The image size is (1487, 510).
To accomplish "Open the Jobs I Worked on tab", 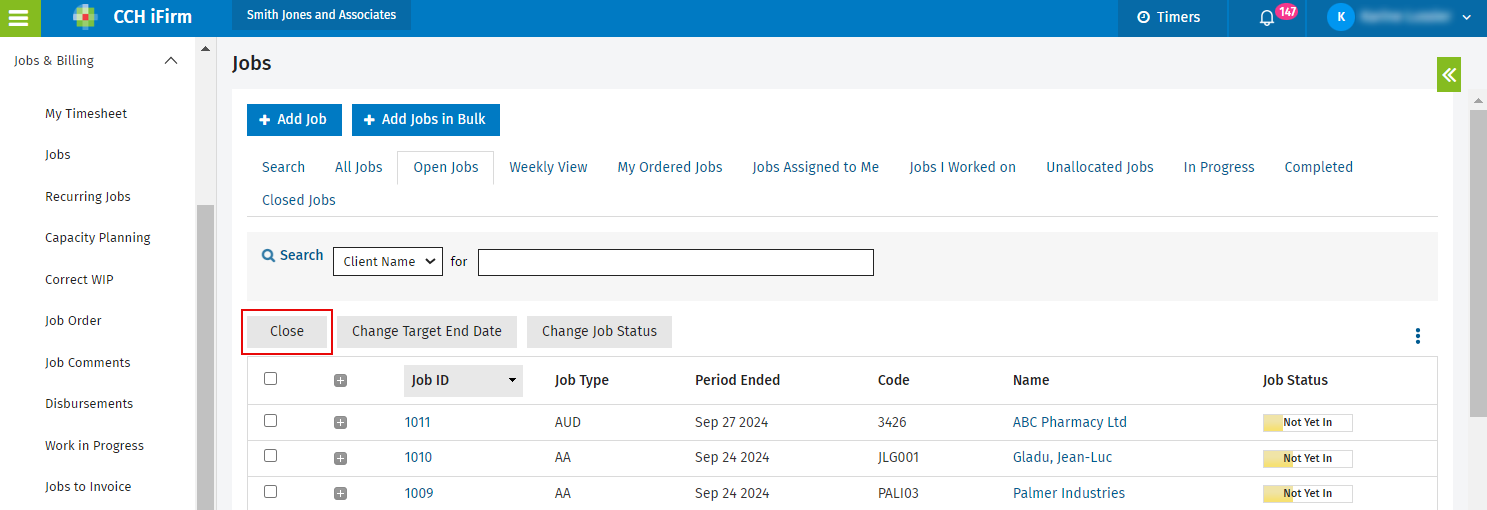I will click(x=963, y=167).
